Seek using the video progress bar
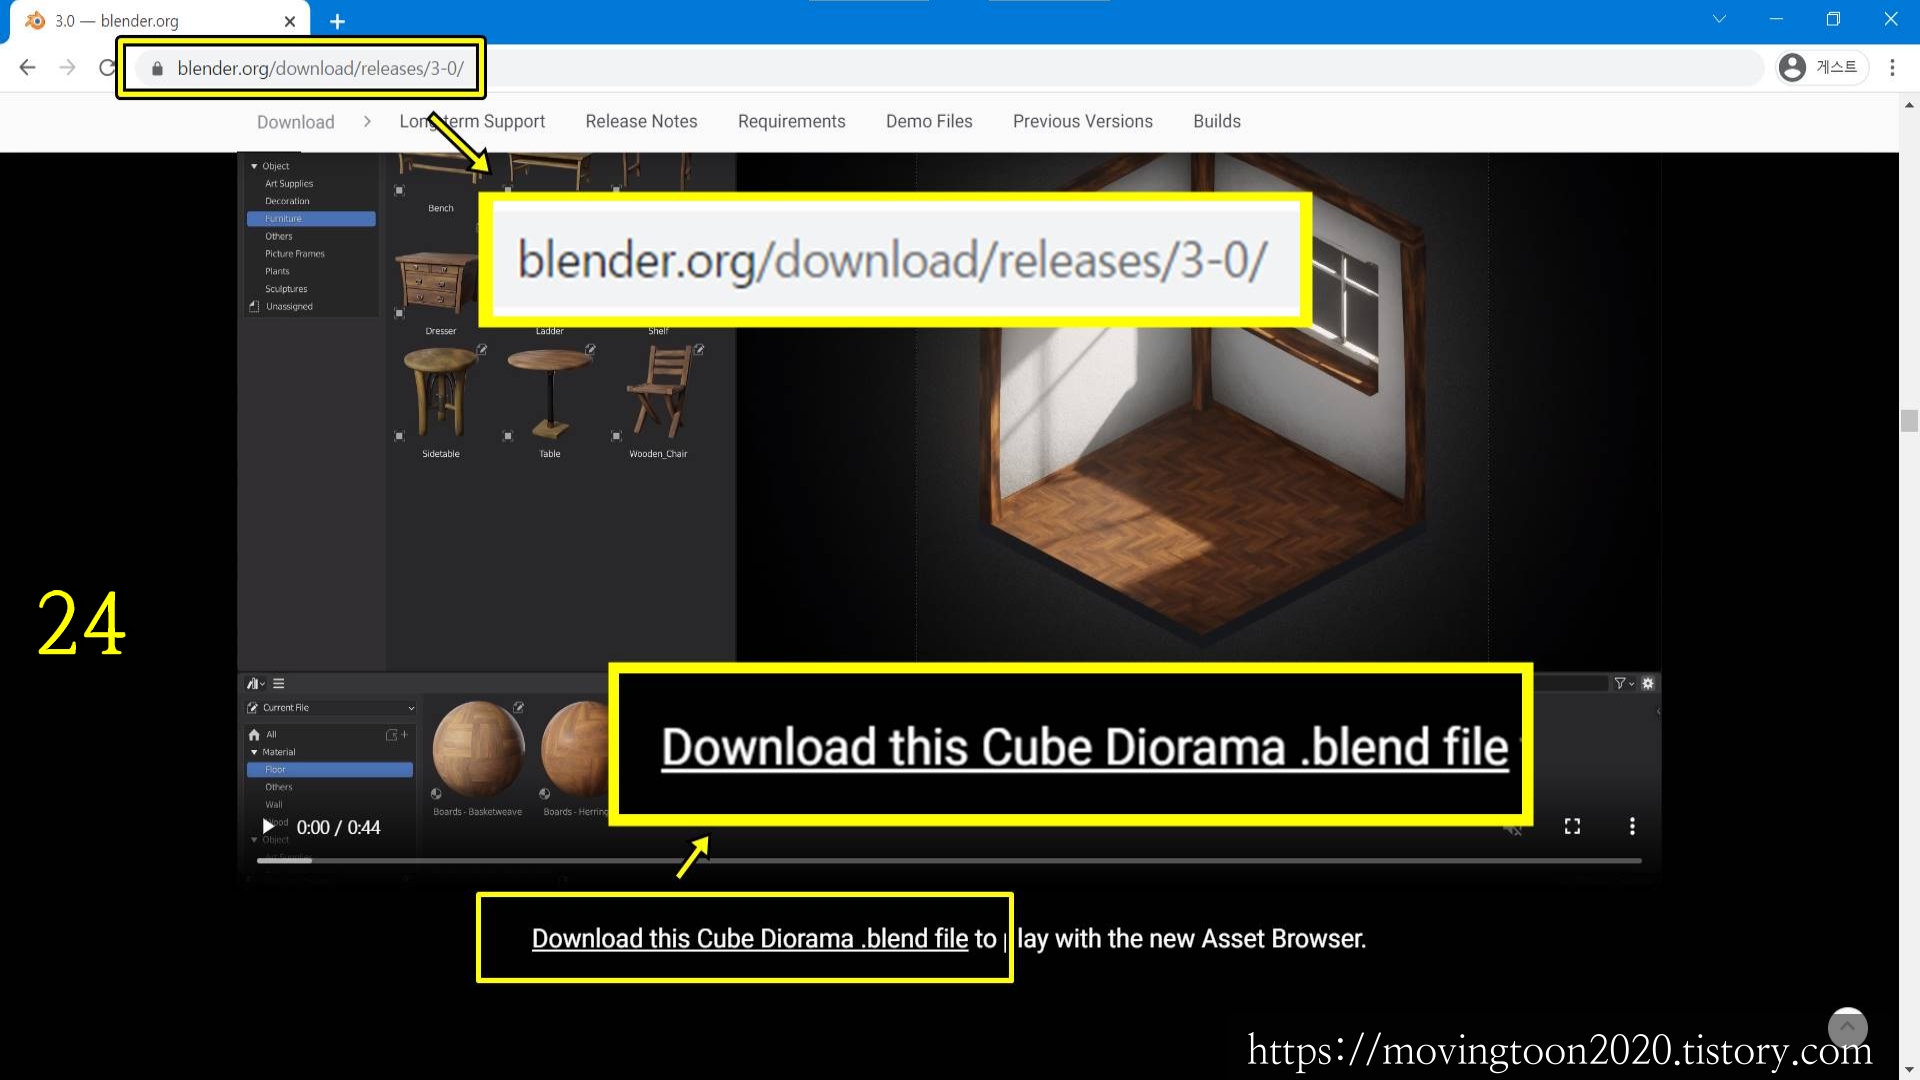Image resolution: width=1920 pixels, height=1080 pixels. tap(949, 860)
